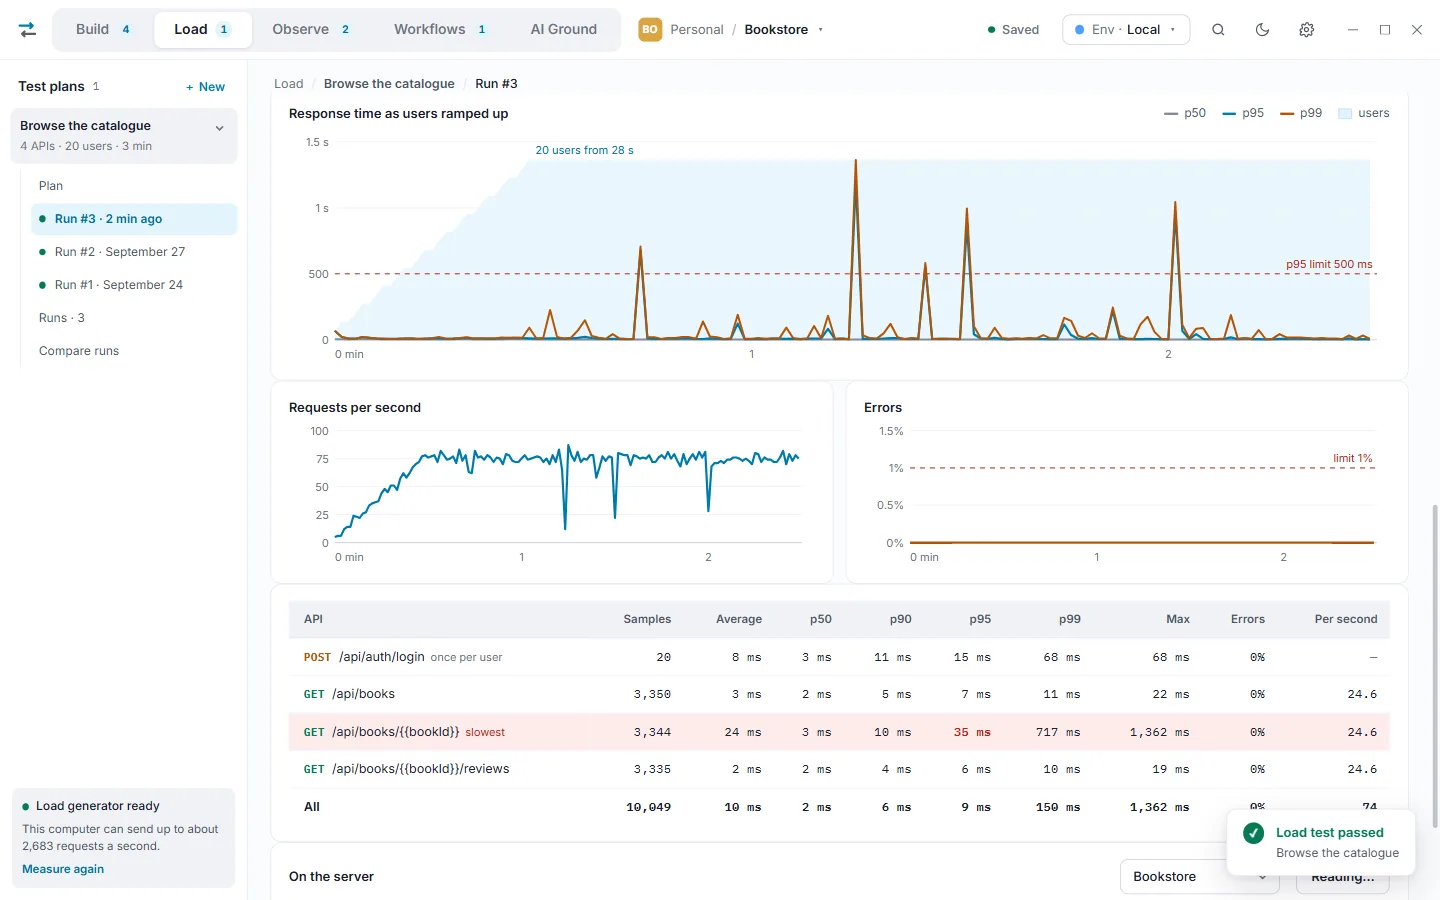This screenshot has width=1440, height=900.
Task: Click the green check icon in the toast
Action: [x=1254, y=833]
